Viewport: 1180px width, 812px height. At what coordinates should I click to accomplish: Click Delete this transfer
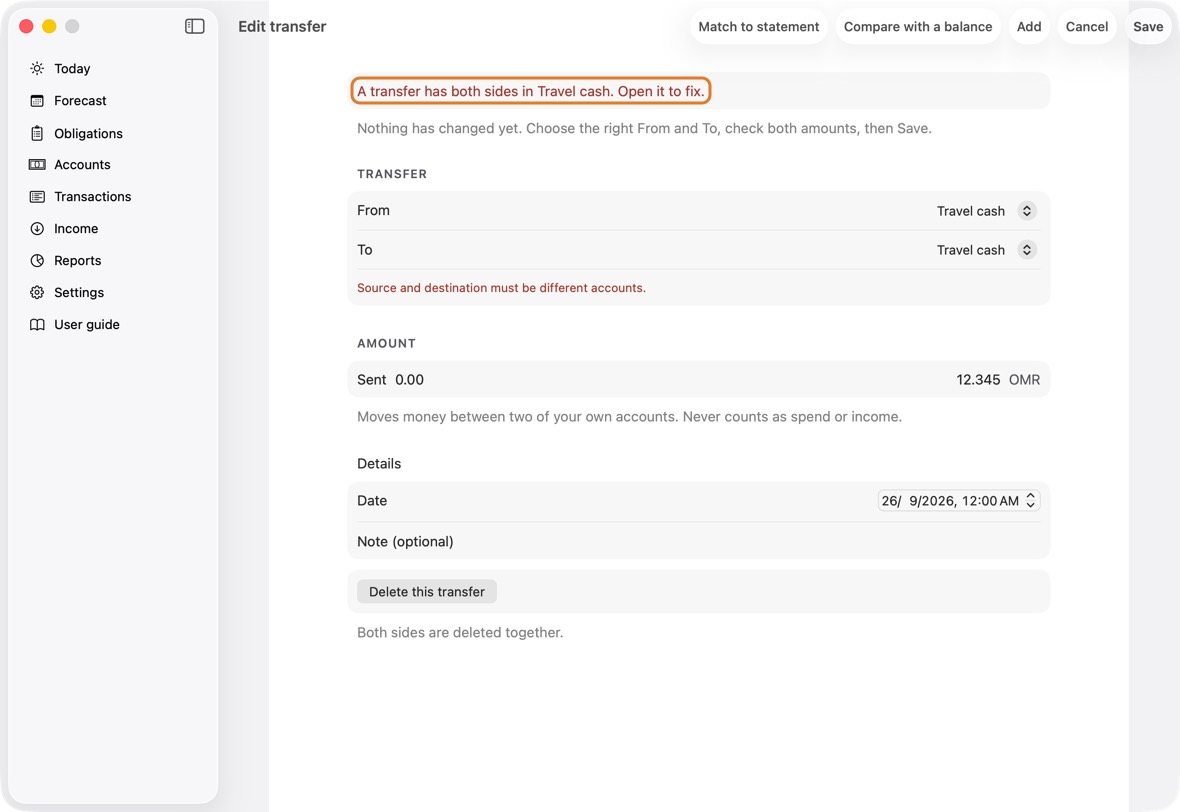click(427, 592)
